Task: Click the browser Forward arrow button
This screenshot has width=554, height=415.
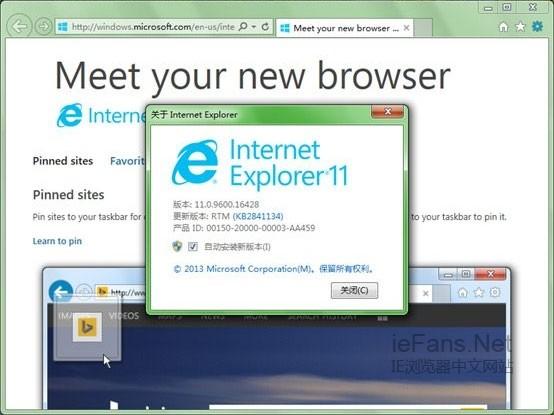Action: click(x=43, y=26)
